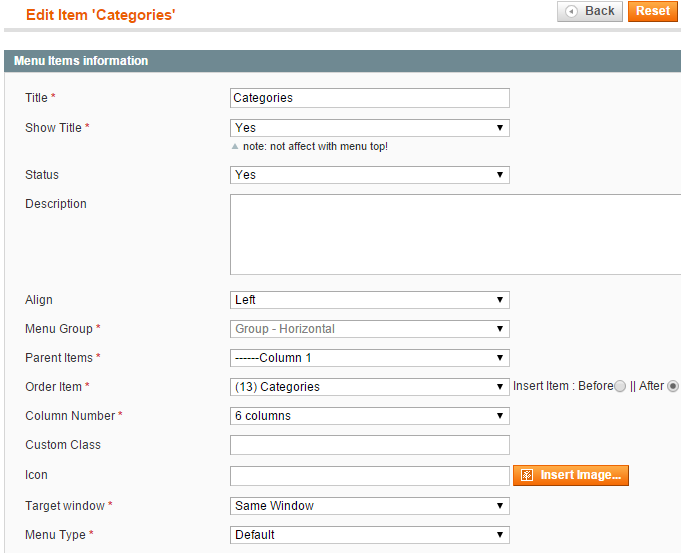Open the Menu Group dropdown
The height and width of the screenshot is (553, 681).
coord(370,329)
